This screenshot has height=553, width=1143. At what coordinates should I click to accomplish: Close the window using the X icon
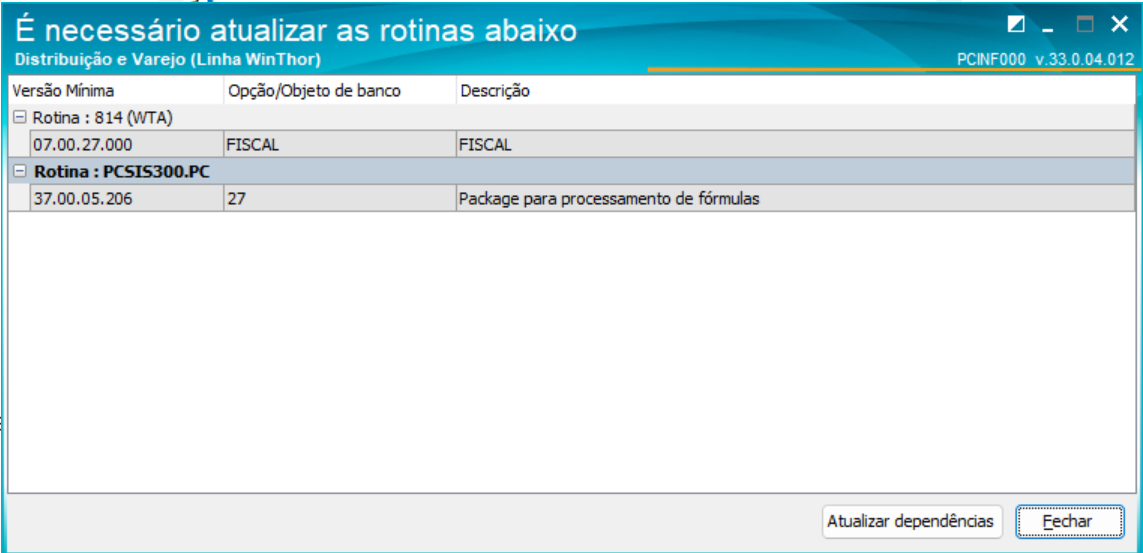[x=1118, y=24]
